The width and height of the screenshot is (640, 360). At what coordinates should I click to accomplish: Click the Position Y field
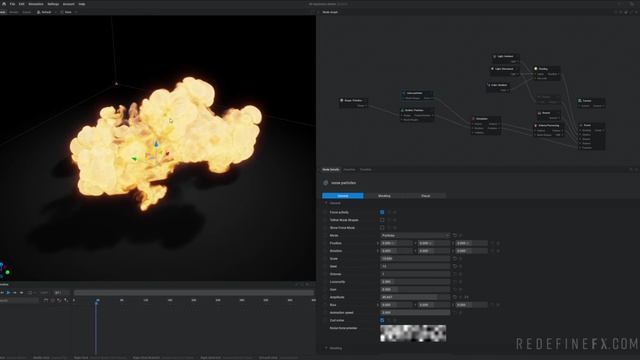click(x=434, y=243)
